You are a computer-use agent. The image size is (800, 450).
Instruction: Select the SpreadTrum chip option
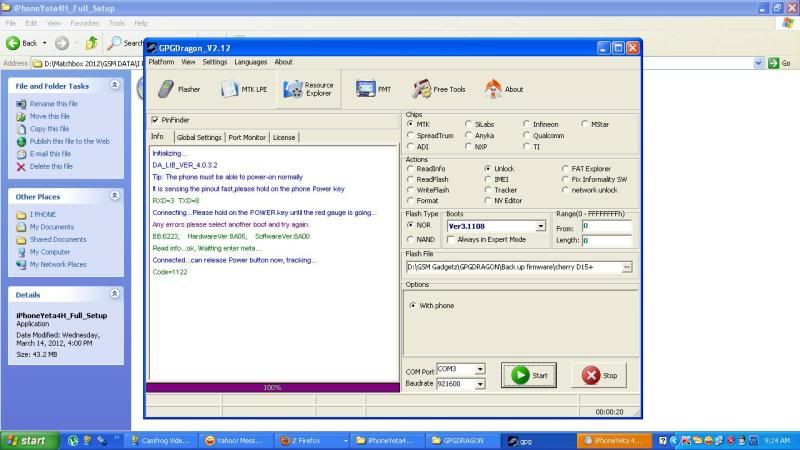tap(410, 136)
